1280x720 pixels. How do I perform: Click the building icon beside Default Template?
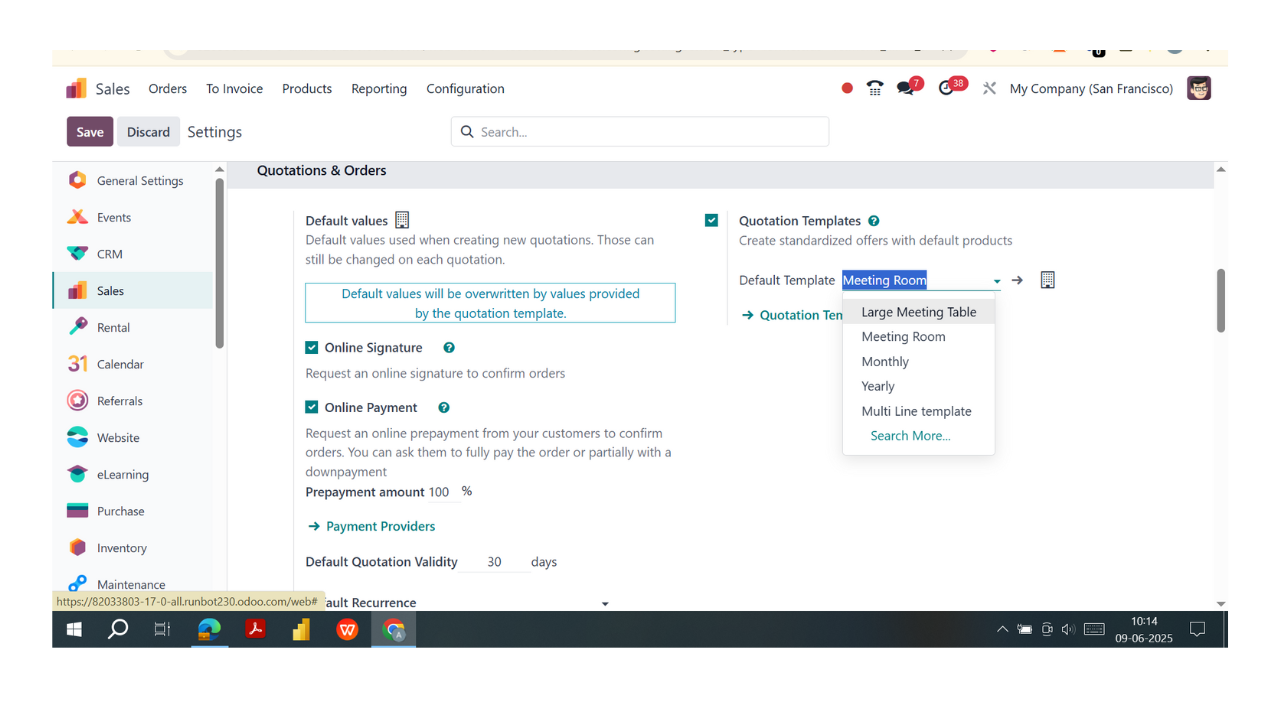[x=1047, y=280]
